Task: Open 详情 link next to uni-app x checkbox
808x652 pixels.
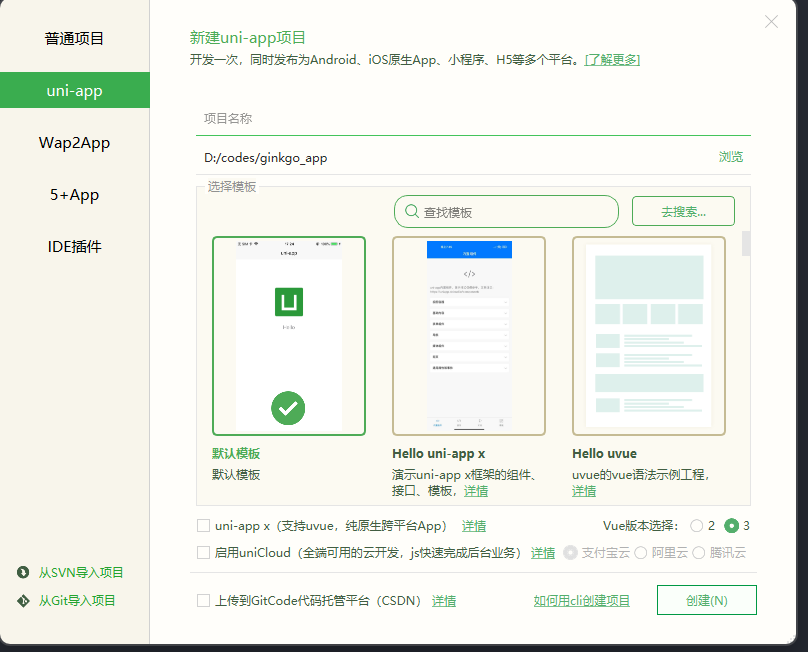Action: [x=474, y=526]
